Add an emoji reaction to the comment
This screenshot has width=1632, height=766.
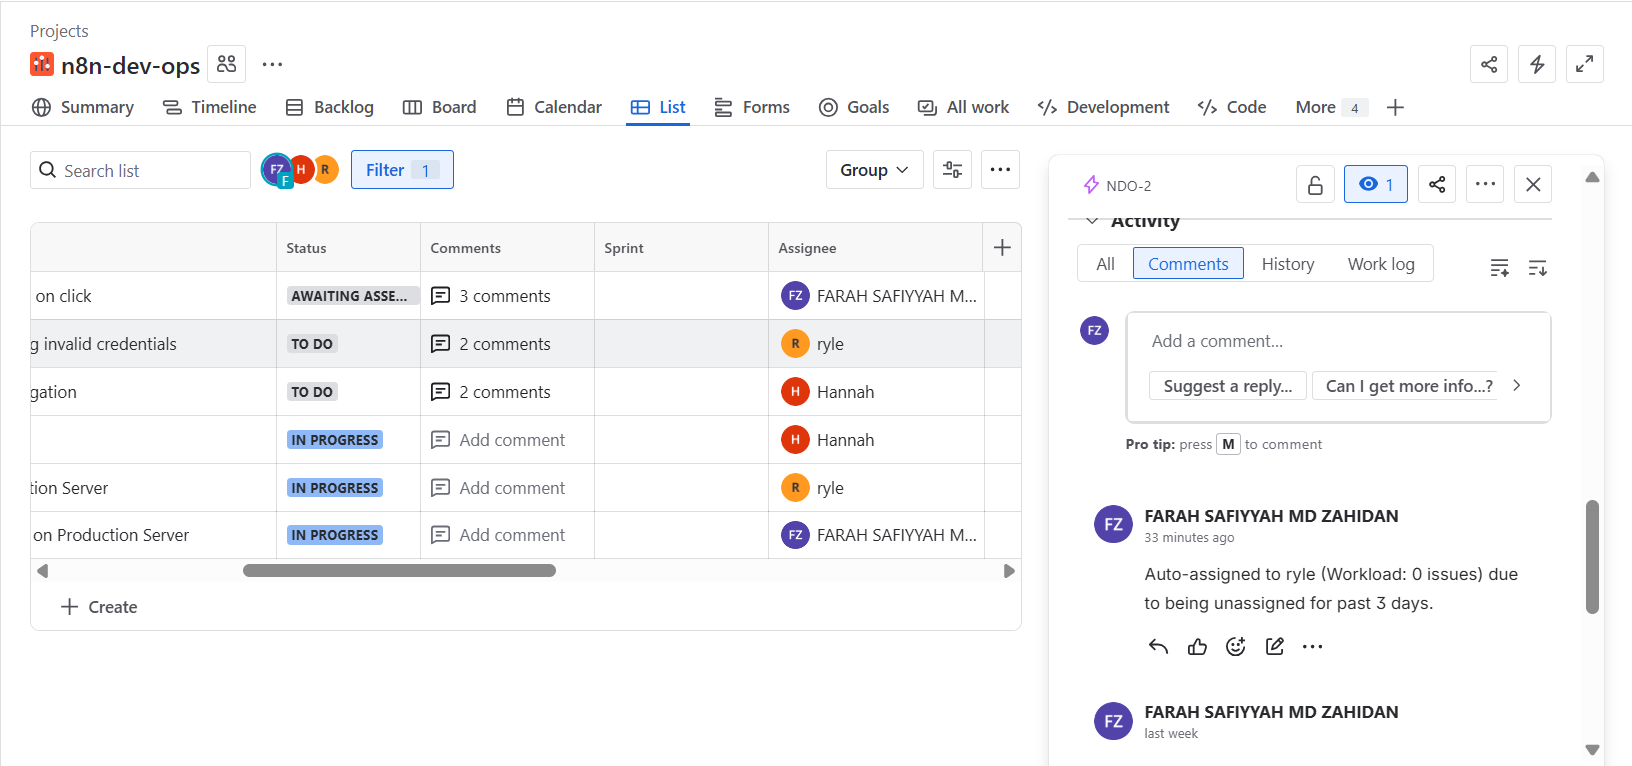pos(1236,647)
